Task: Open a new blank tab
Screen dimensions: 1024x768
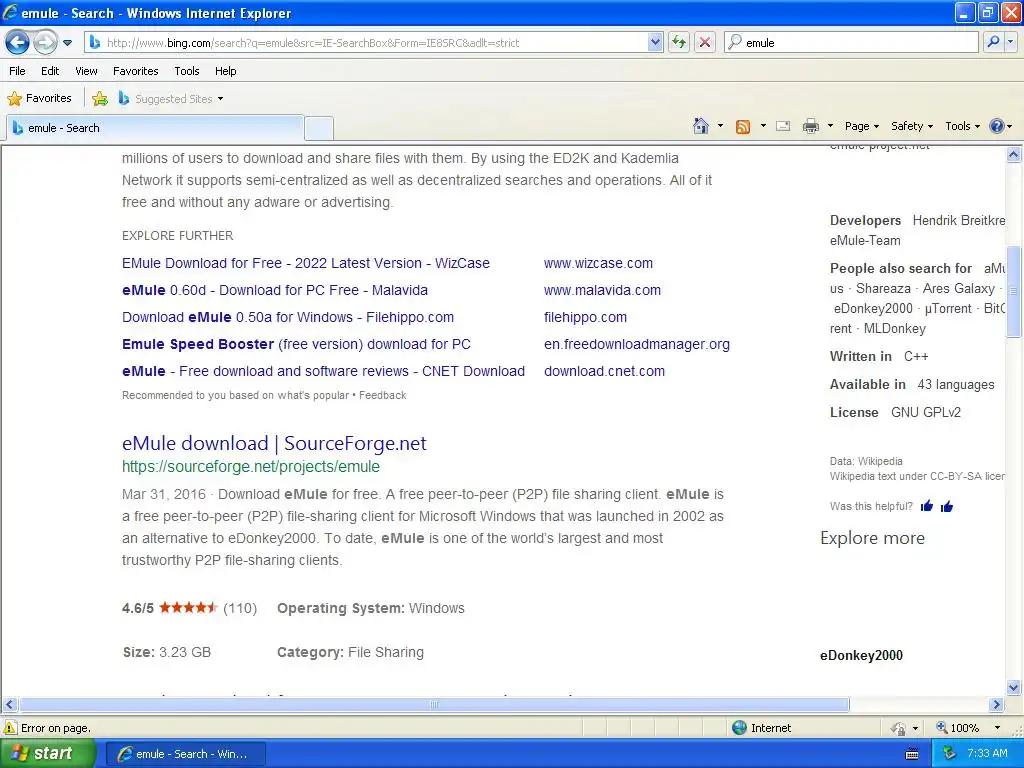Action: point(319,128)
